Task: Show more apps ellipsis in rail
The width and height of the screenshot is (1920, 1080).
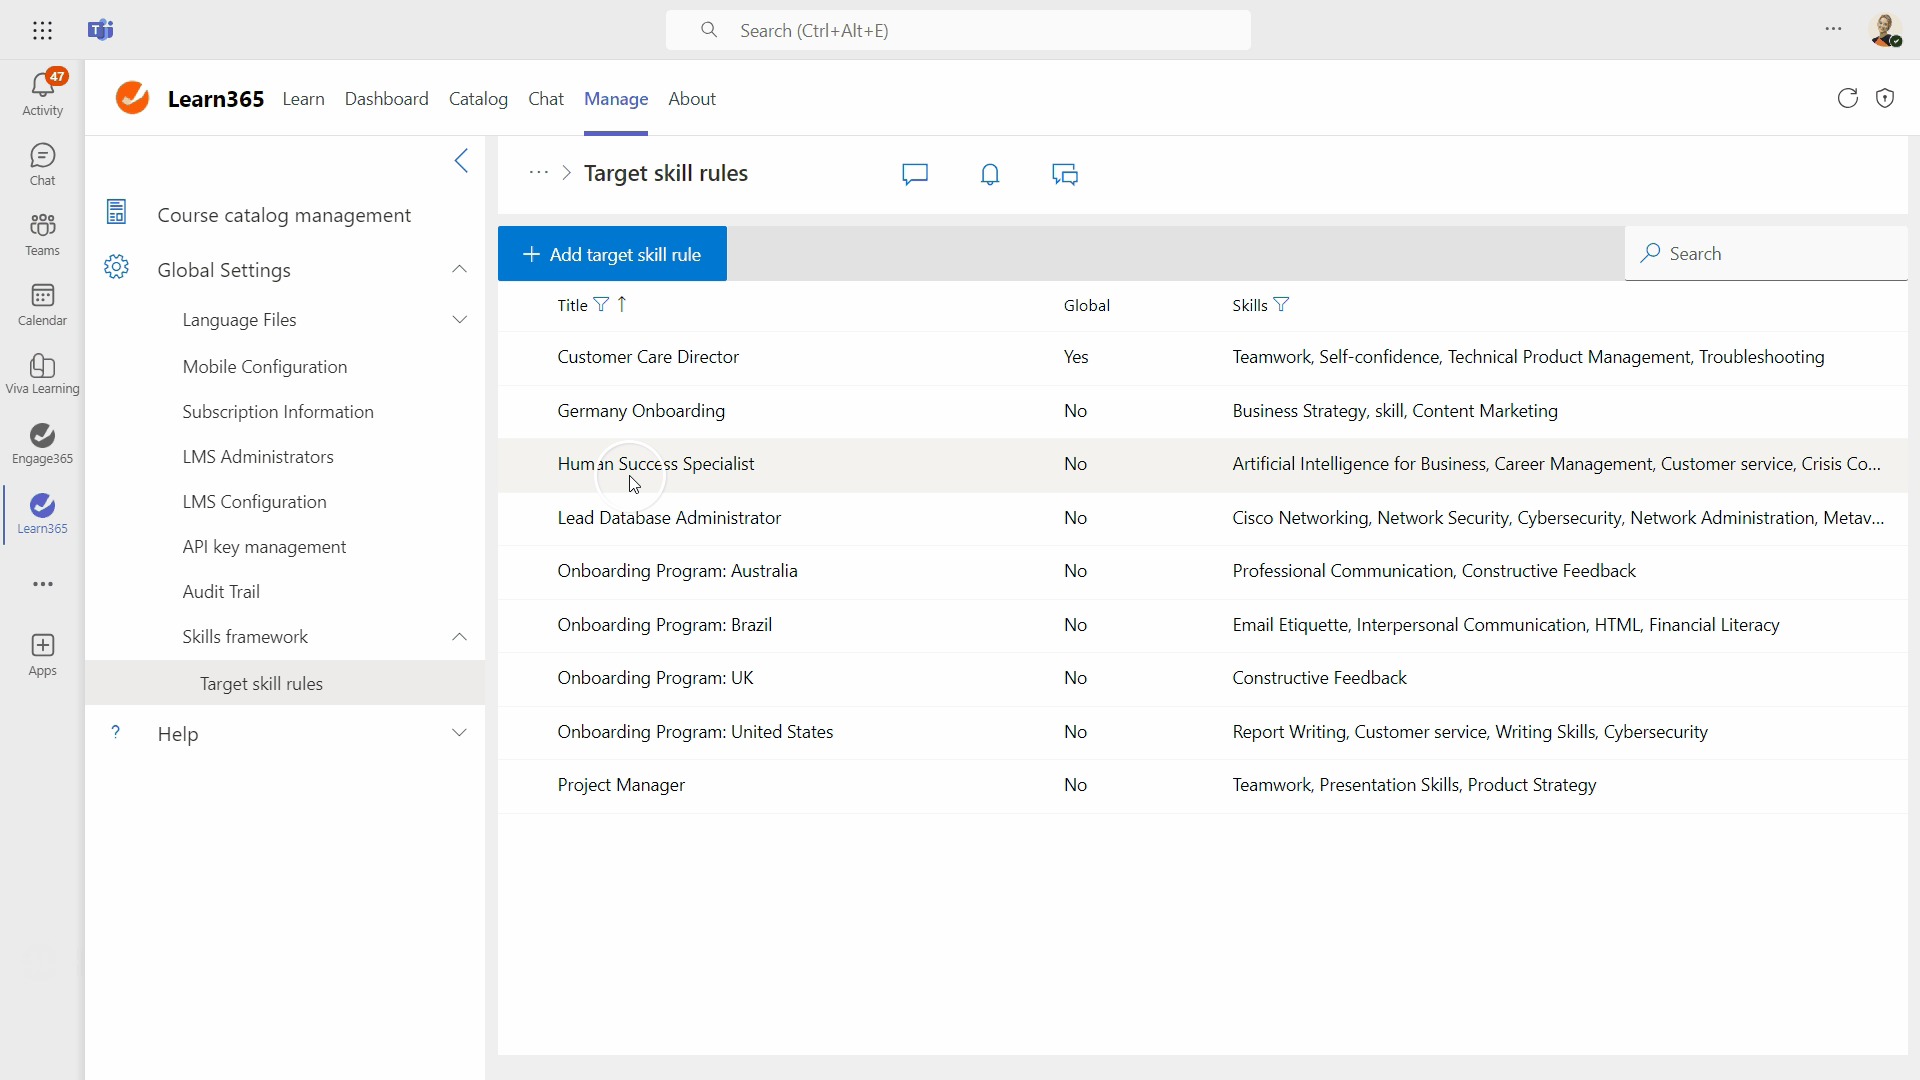Action: [x=42, y=584]
